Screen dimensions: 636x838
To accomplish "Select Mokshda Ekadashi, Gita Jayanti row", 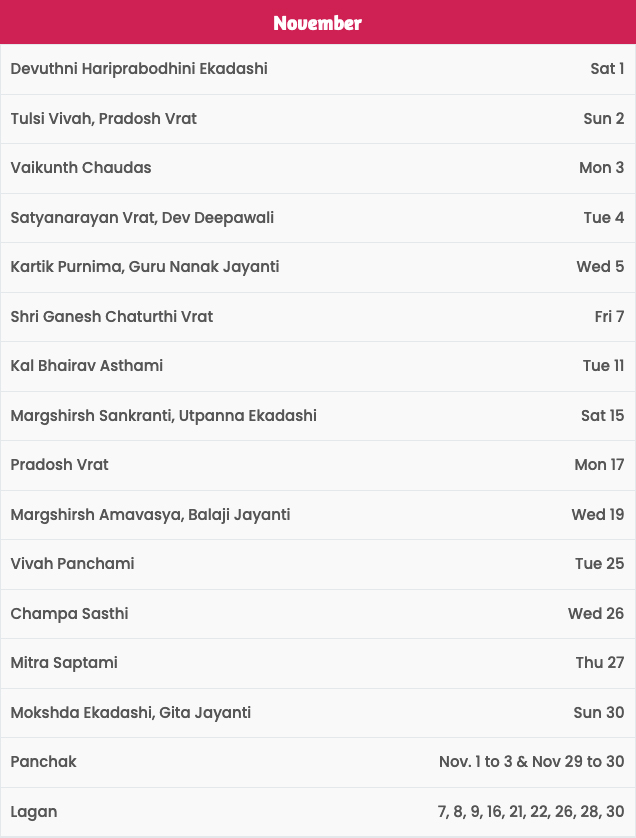I will [318, 712].
